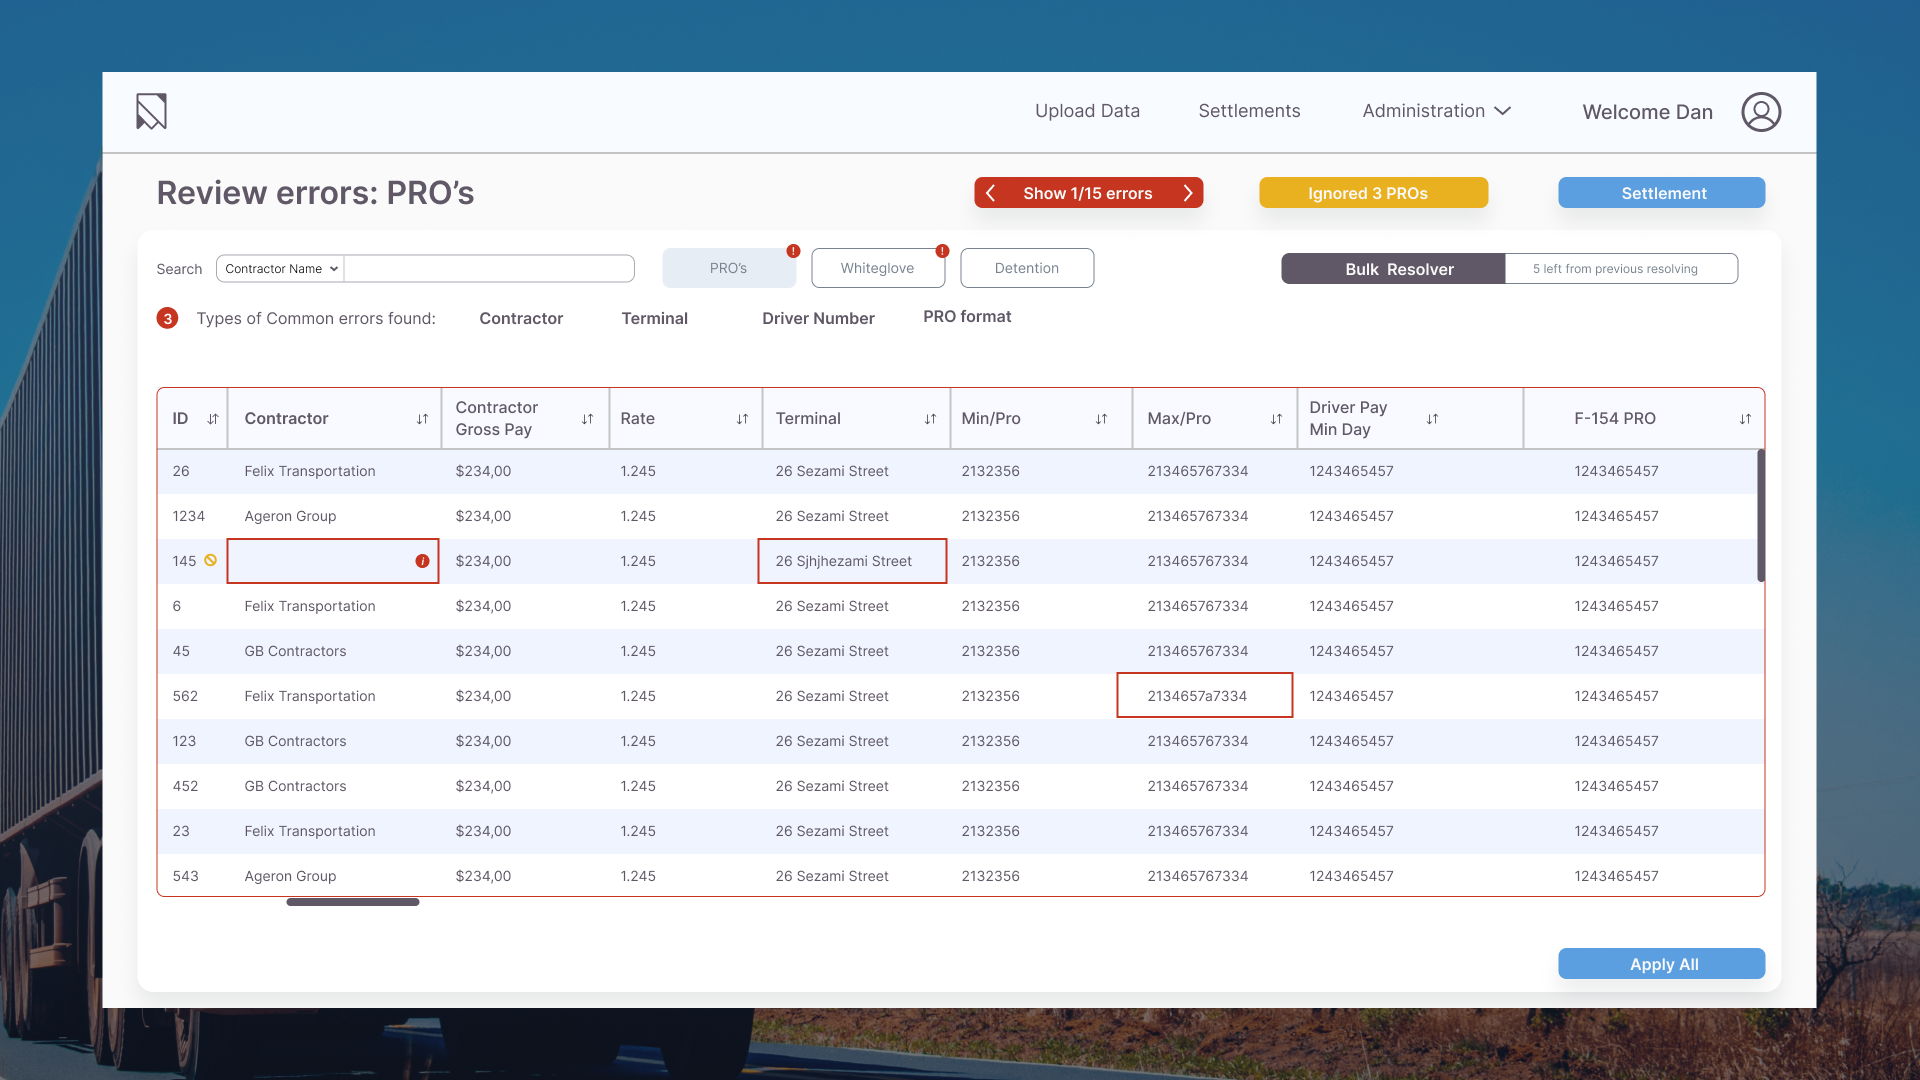Open the user profile avatar icon

pos(1761,112)
